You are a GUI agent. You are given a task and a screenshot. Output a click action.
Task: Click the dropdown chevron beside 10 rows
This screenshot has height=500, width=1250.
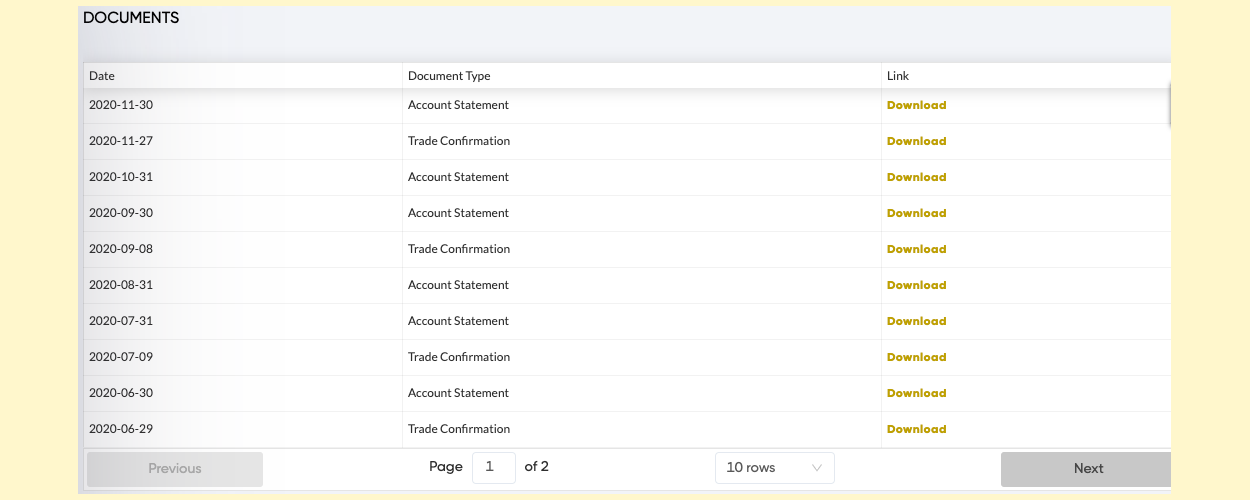pyautogui.click(x=817, y=468)
